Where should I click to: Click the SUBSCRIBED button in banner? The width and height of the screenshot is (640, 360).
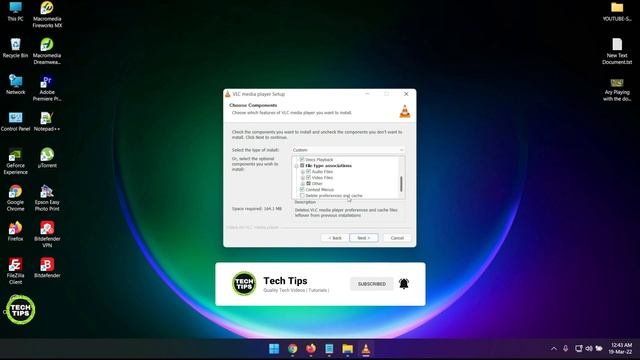(x=372, y=284)
